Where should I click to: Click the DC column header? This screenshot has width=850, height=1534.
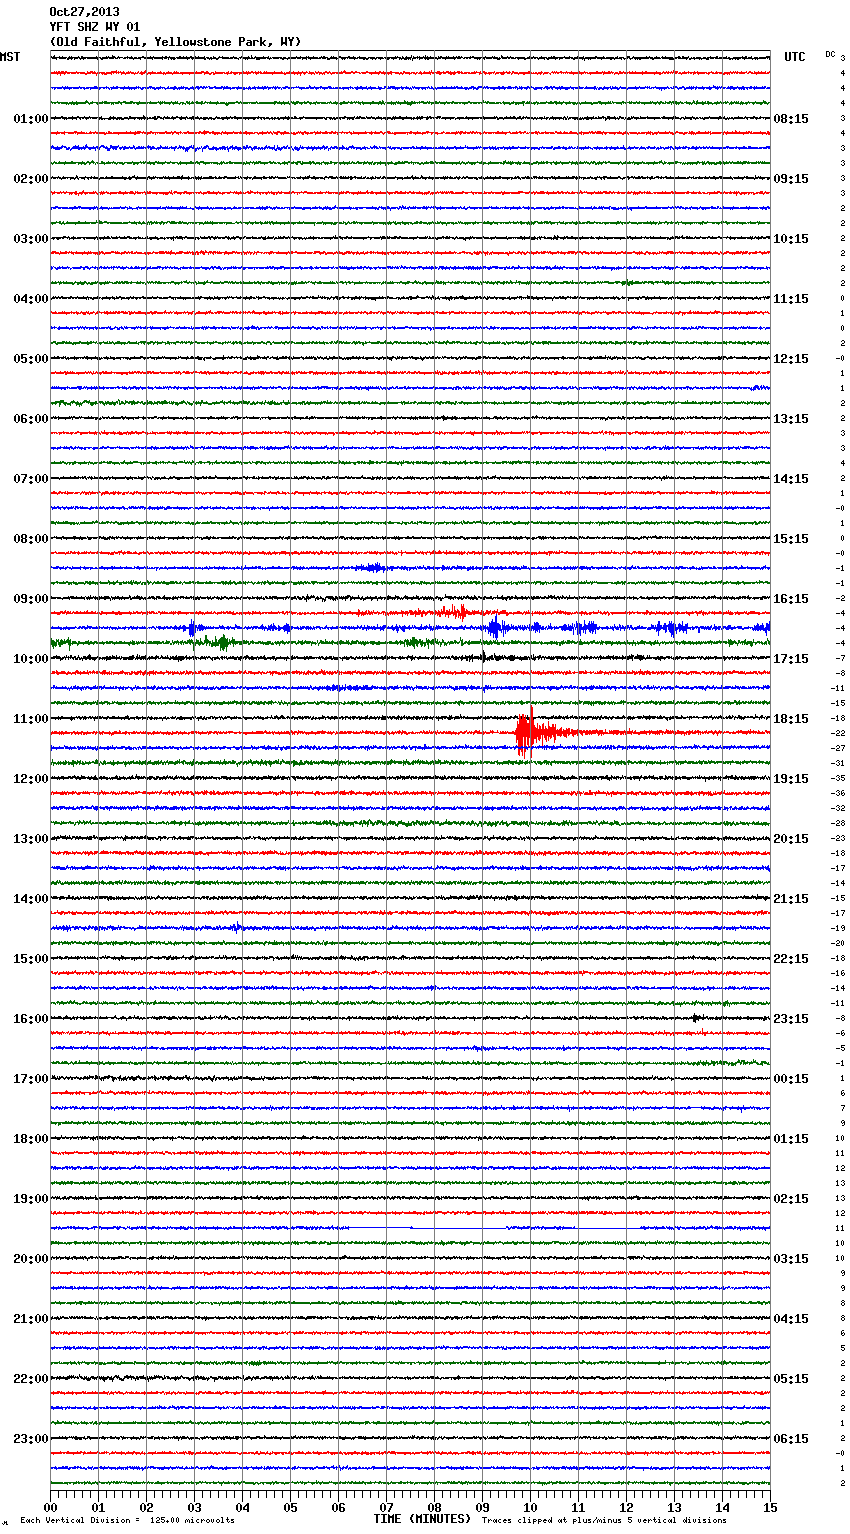pos(830,54)
